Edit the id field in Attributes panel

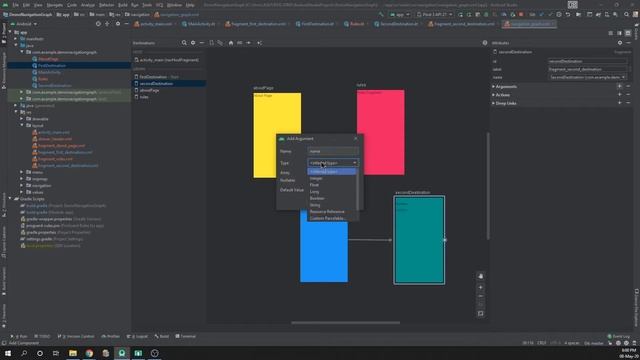587,61
